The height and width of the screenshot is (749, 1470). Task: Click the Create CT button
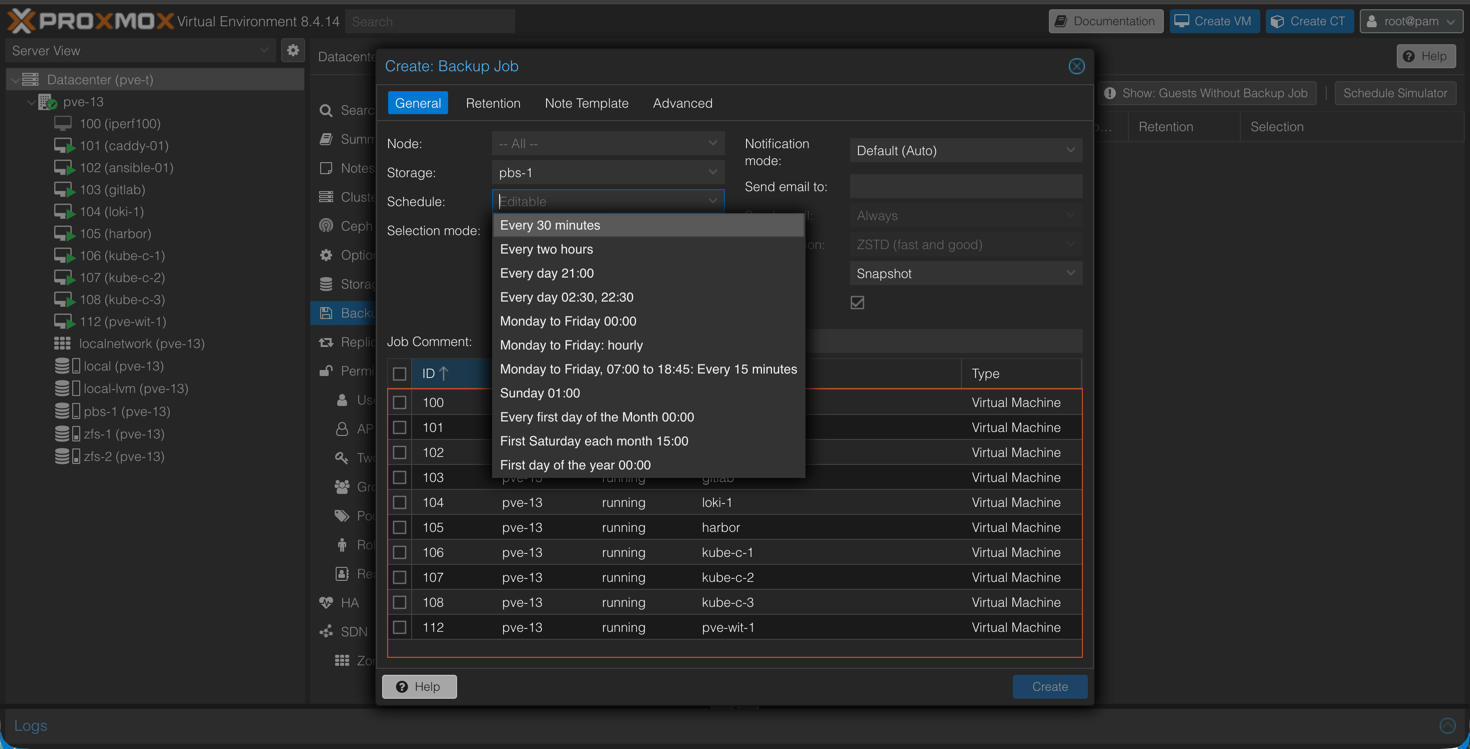1309,21
